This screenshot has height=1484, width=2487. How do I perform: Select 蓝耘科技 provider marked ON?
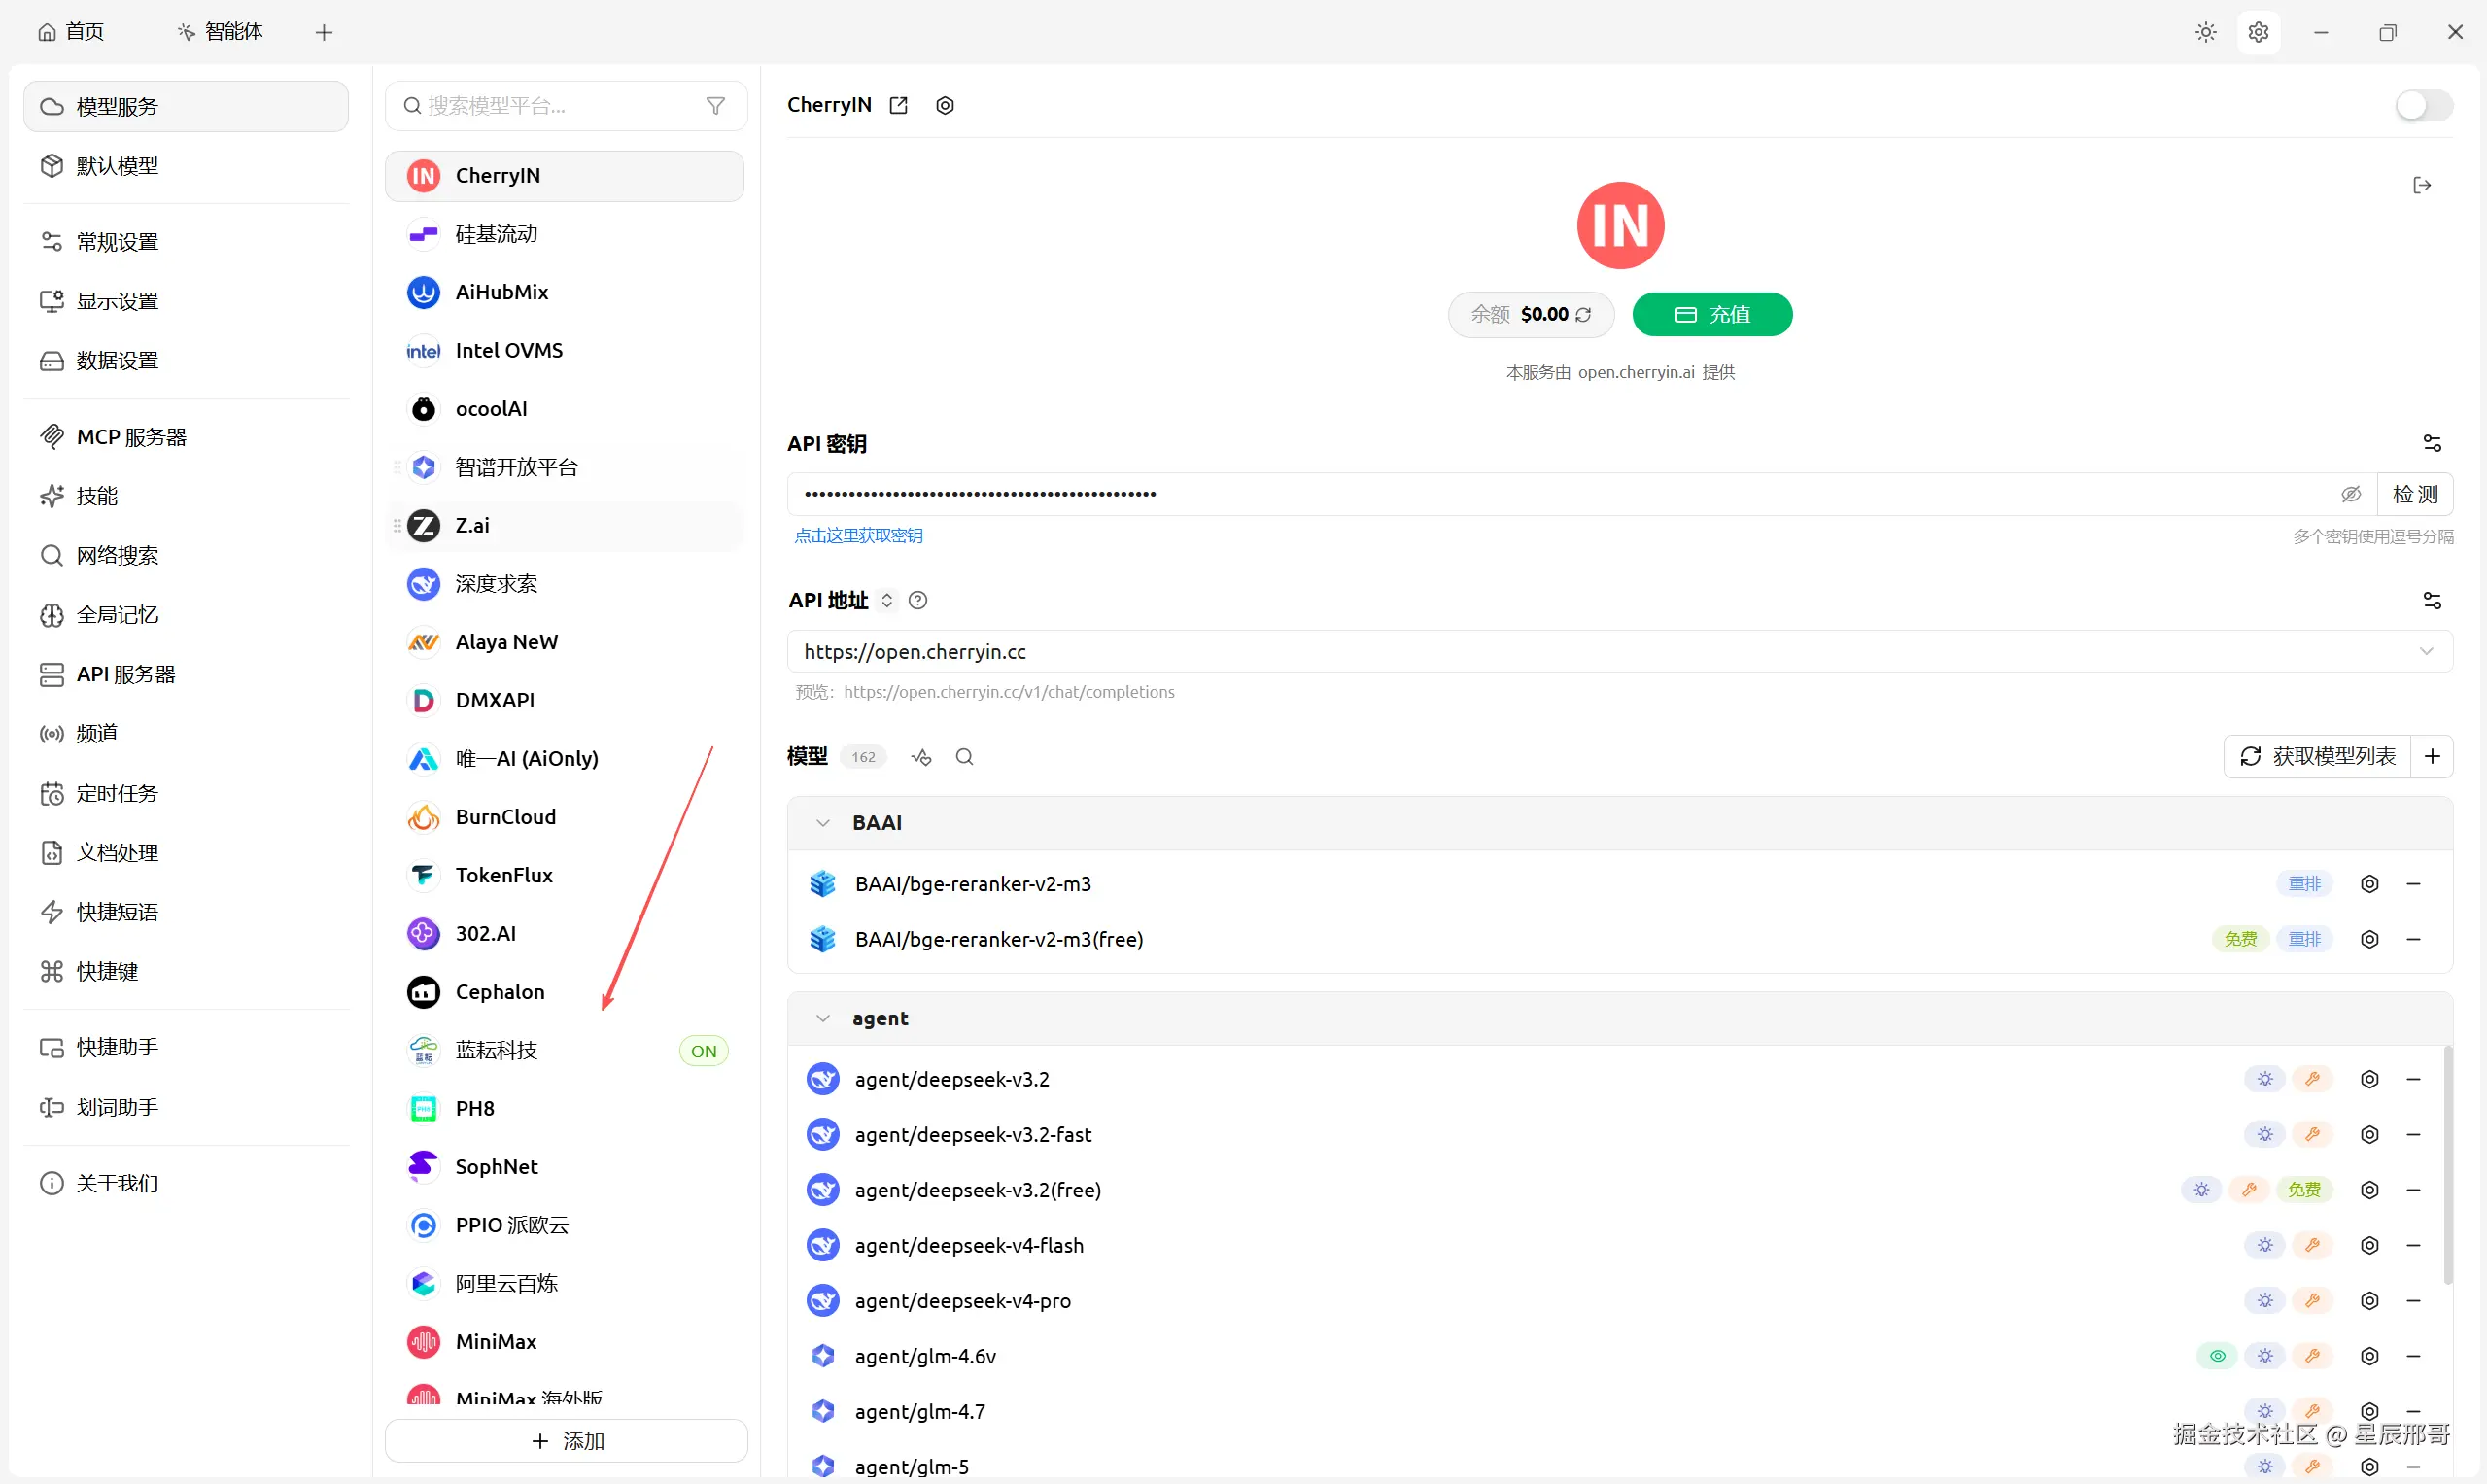(565, 1051)
